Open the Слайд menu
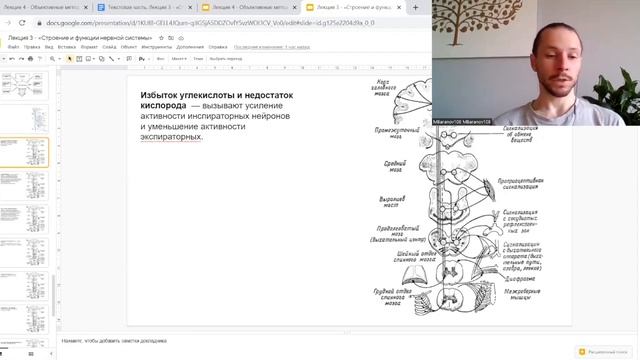The image size is (640, 360). 109,47
